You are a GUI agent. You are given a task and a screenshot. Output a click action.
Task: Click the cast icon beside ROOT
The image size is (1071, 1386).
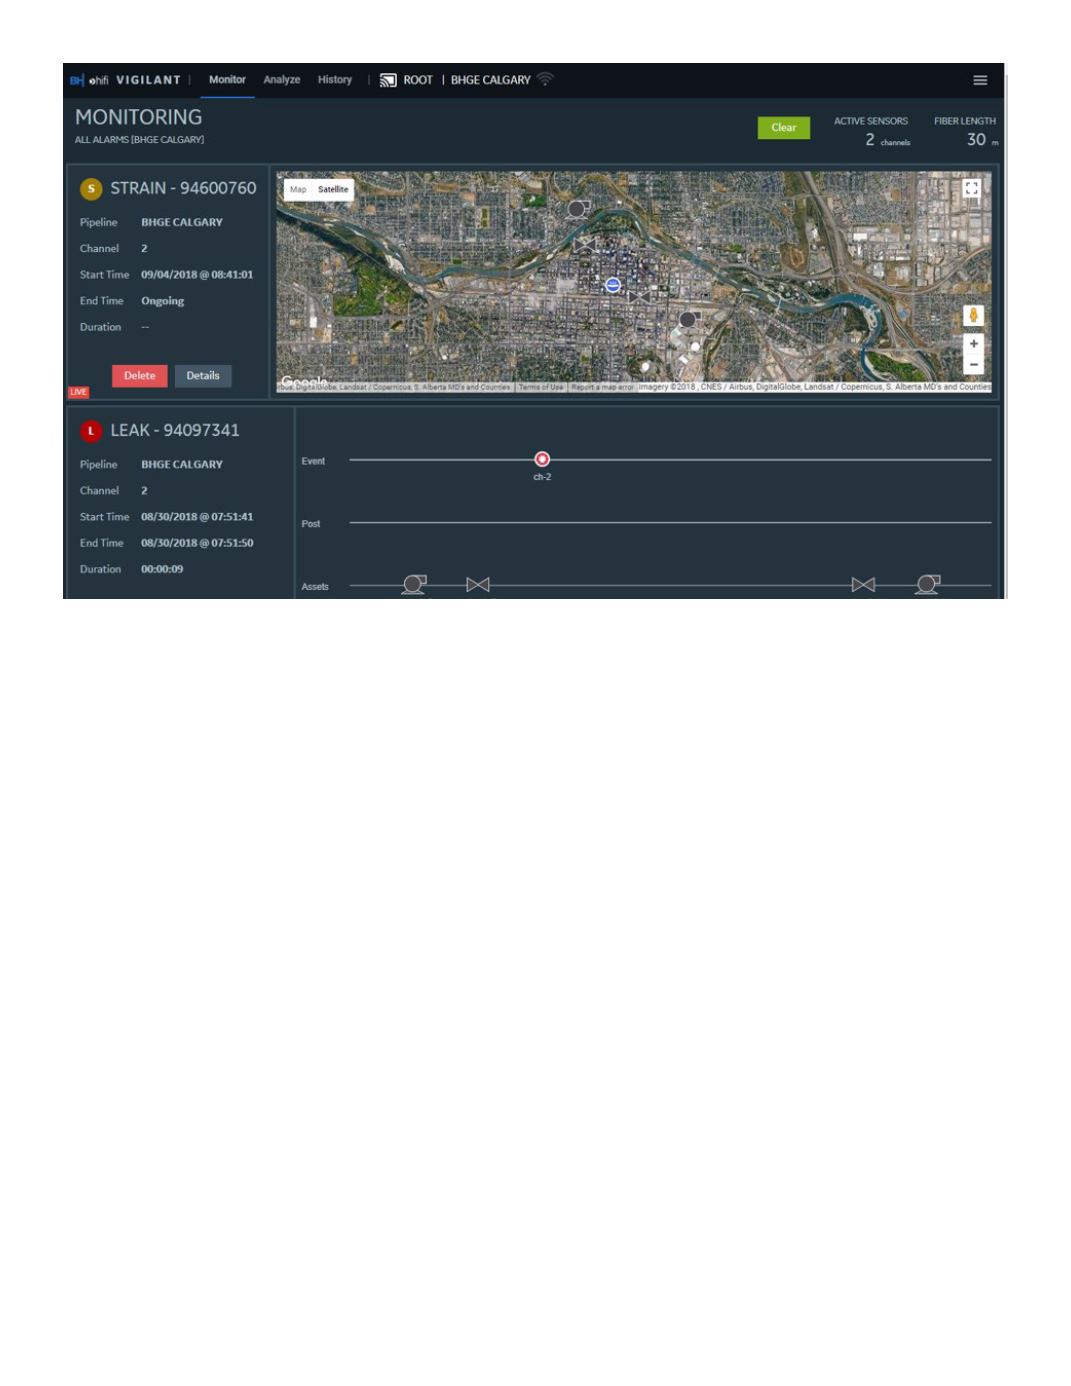(388, 80)
